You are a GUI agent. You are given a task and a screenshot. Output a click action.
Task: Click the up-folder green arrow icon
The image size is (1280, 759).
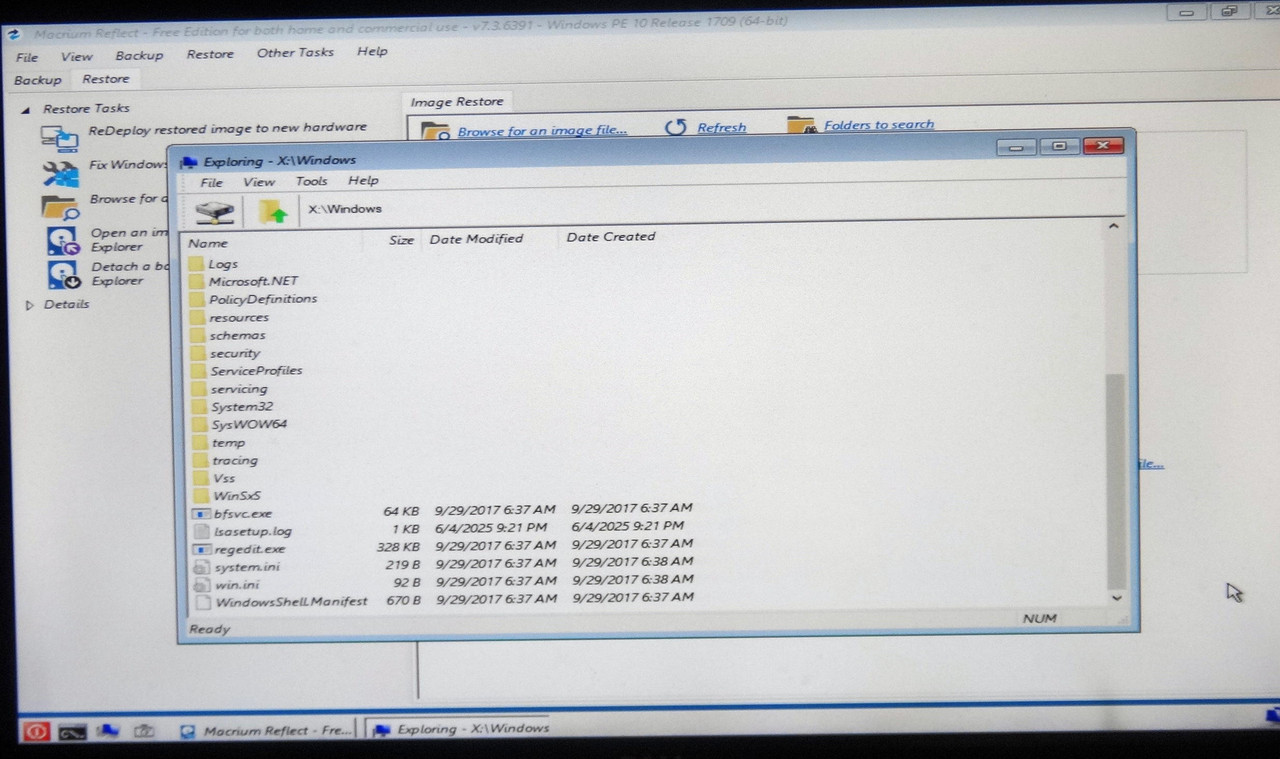pos(273,211)
